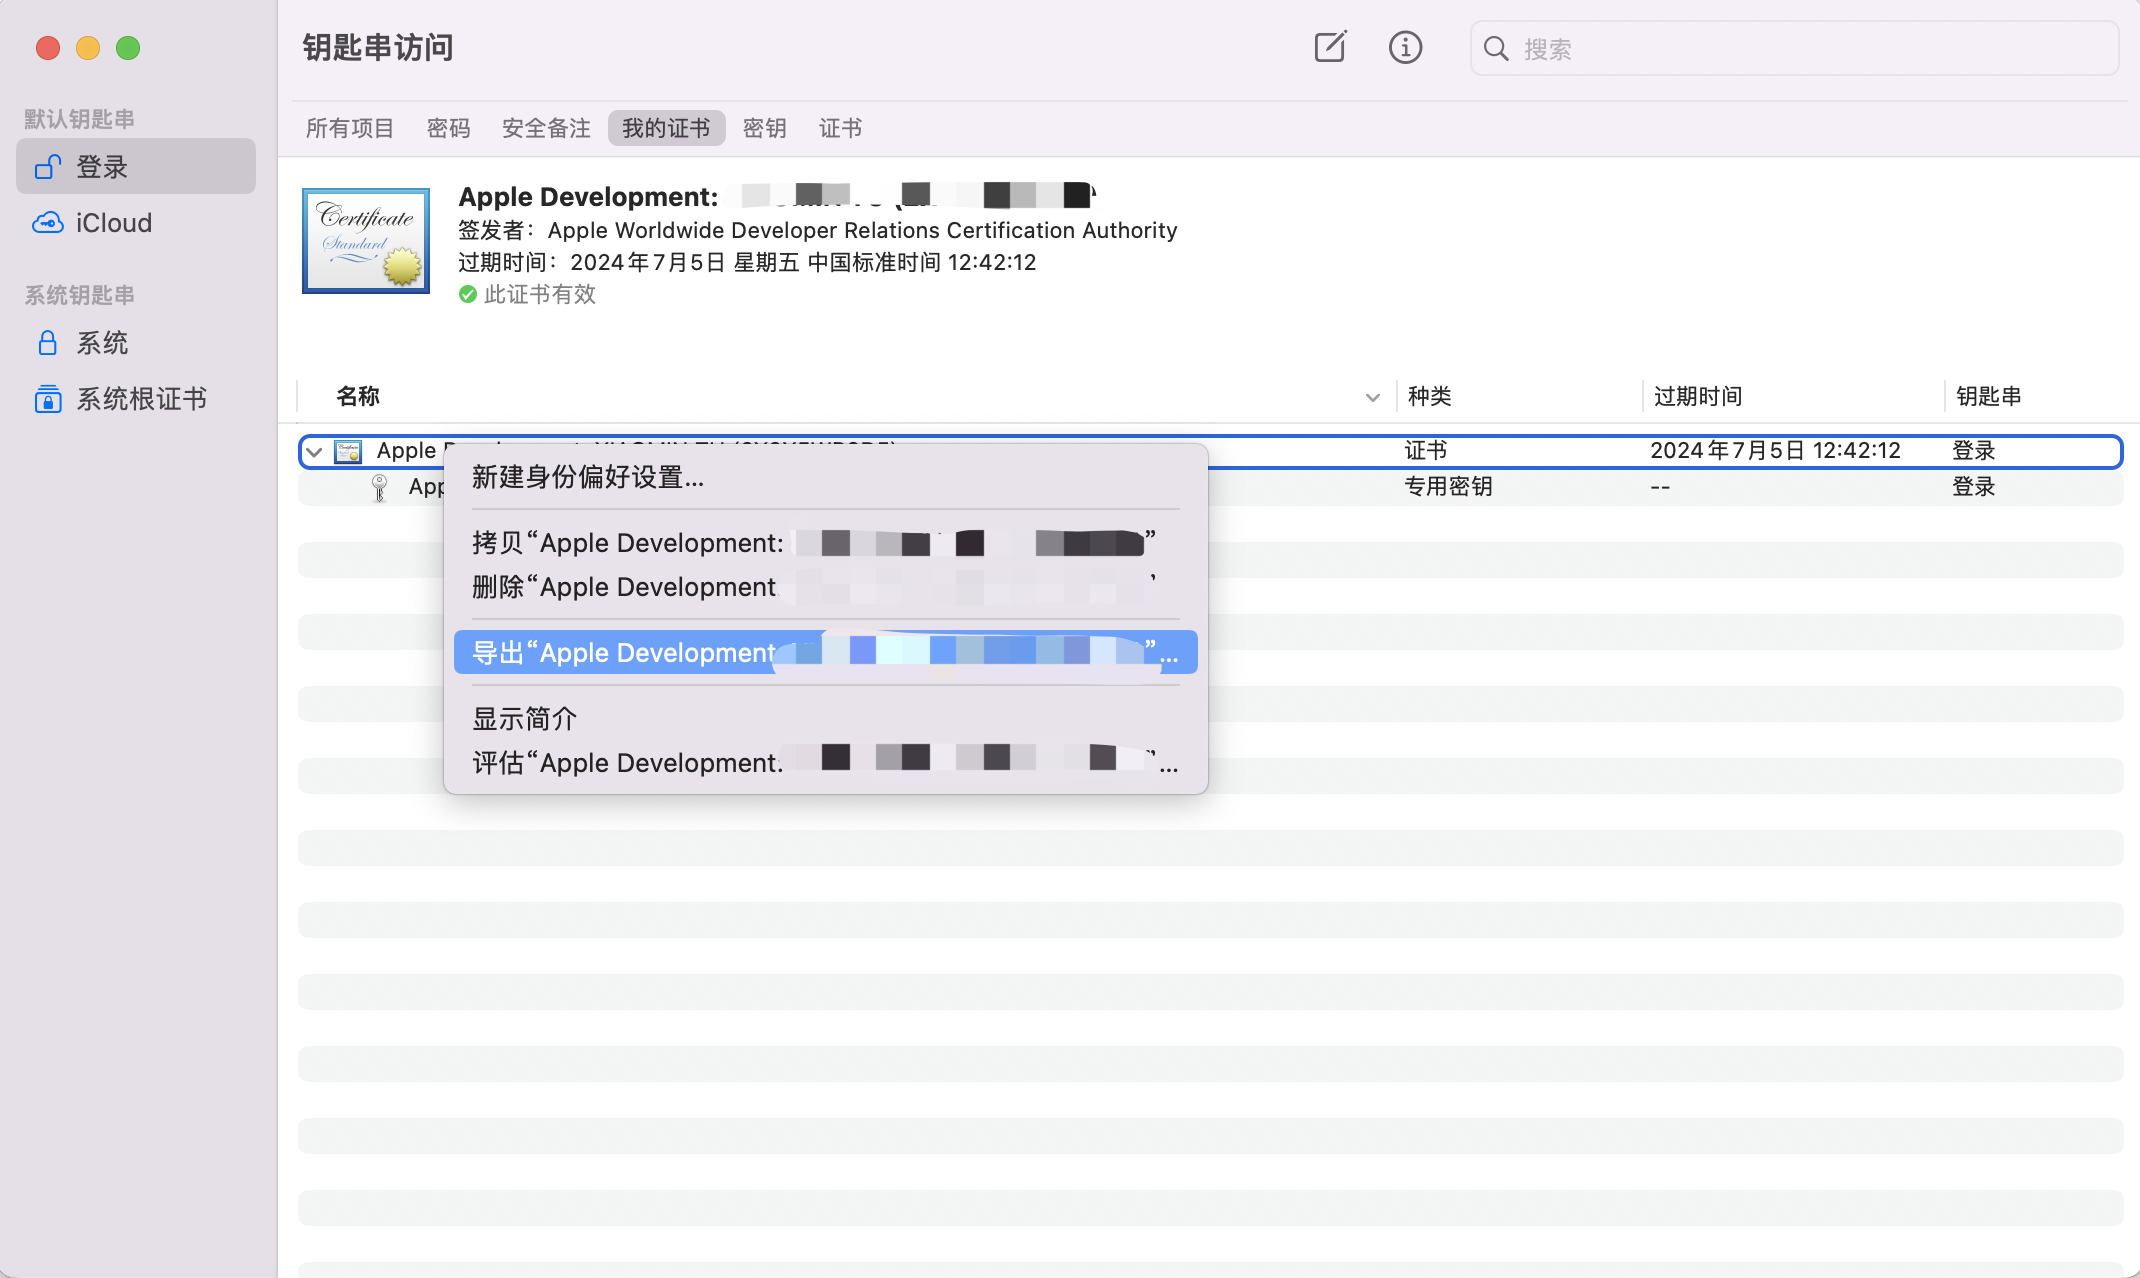Viewport: 2140px width, 1278px height.
Task: Choose 显示简介 in the context menu
Action: 826,719
